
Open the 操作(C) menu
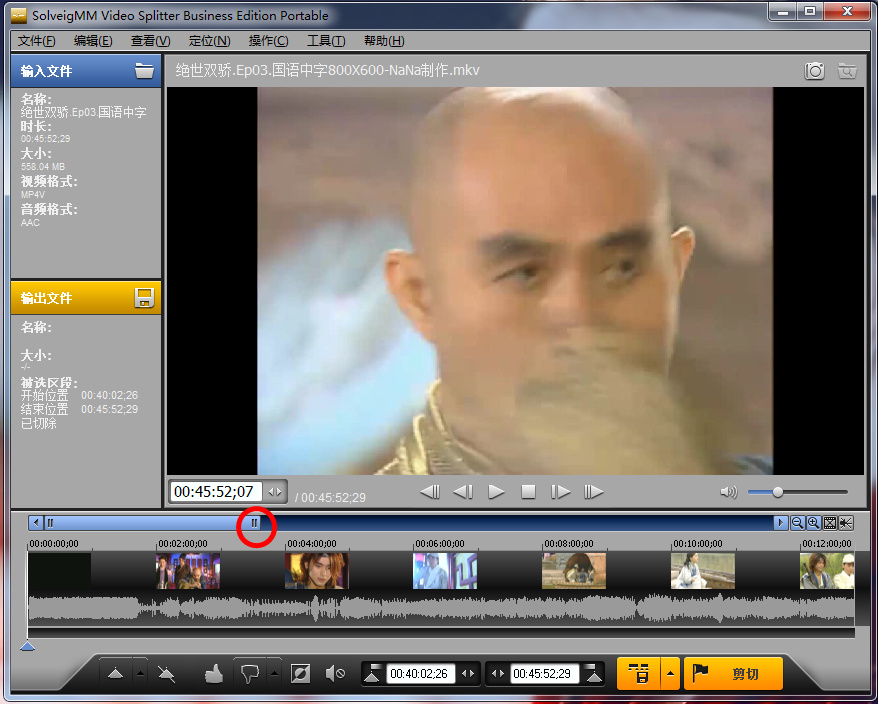pos(268,41)
